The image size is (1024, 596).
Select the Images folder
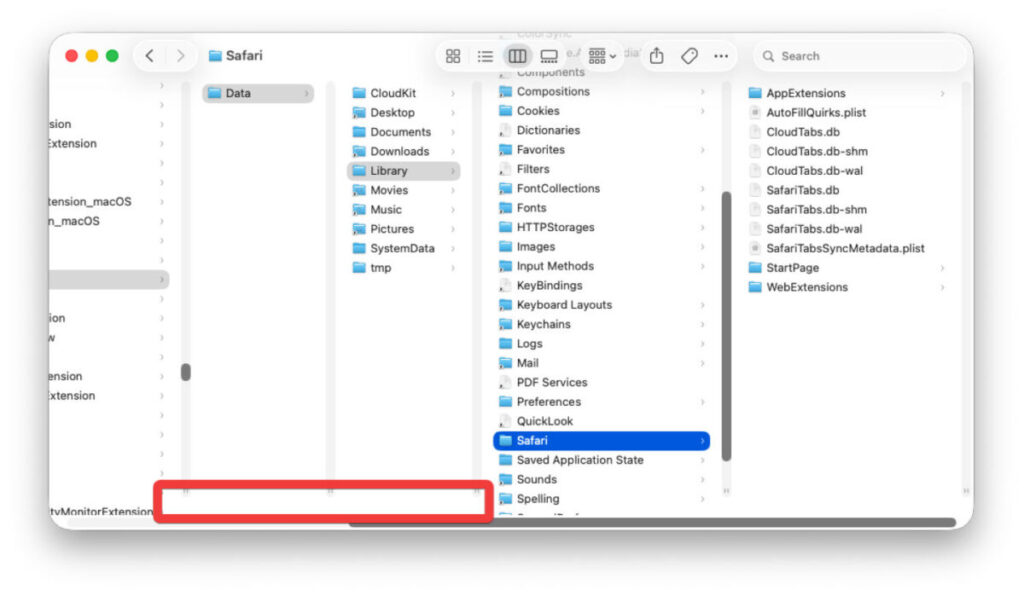pyautogui.click(x=601, y=247)
